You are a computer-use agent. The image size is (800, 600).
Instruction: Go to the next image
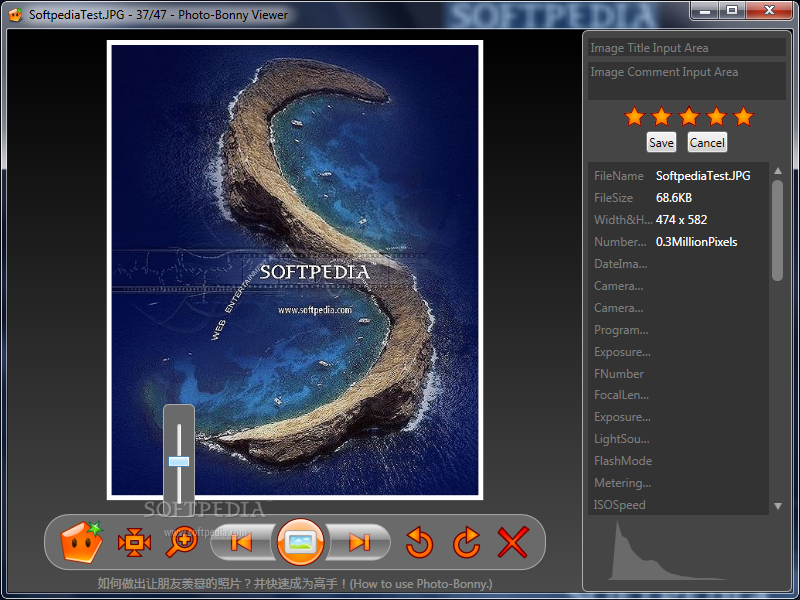click(359, 542)
